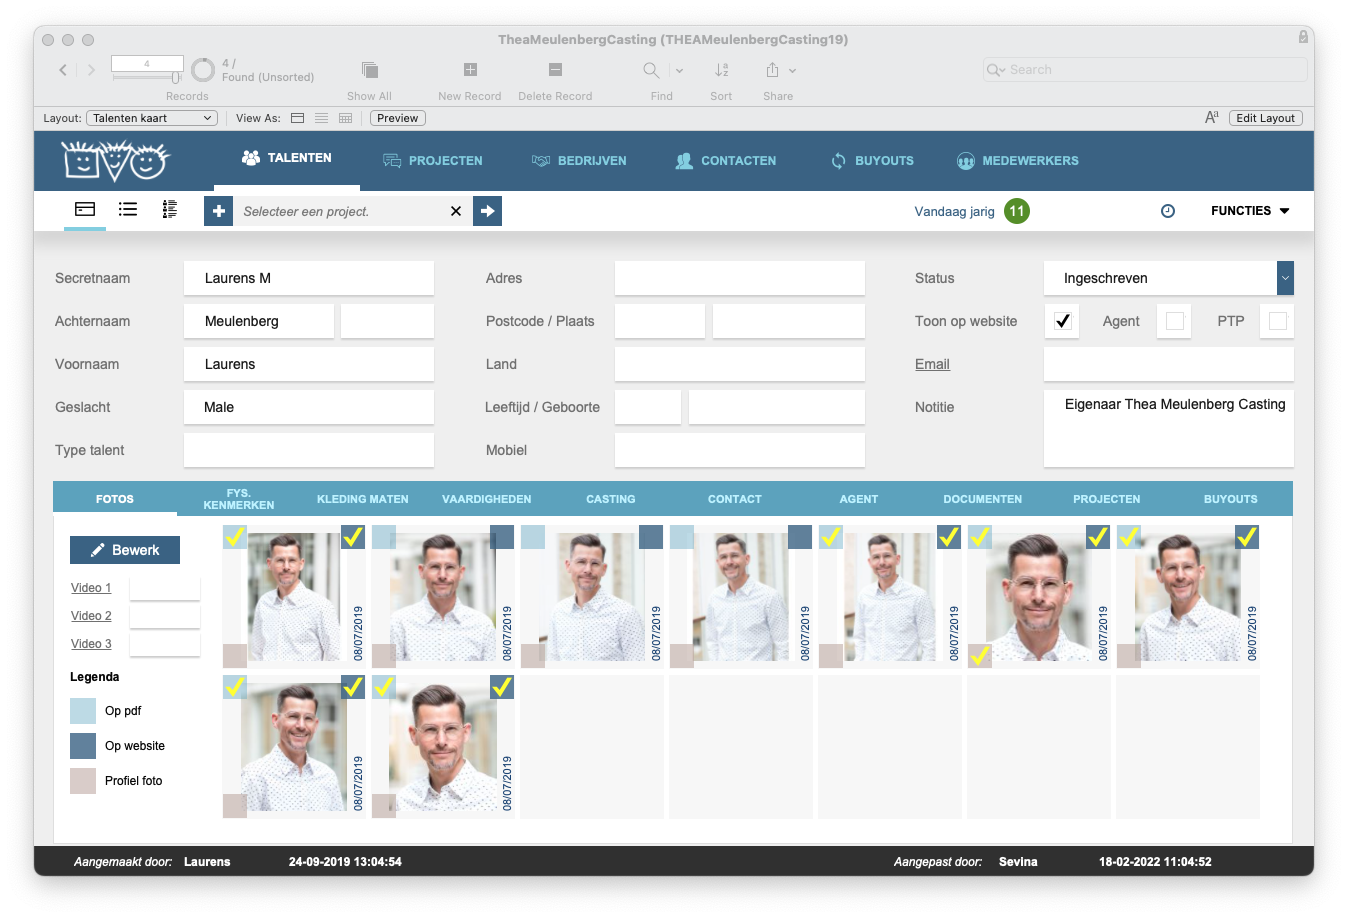Select the detailed list view icon
Viewport: 1348px width, 918px height.
(170, 209)
